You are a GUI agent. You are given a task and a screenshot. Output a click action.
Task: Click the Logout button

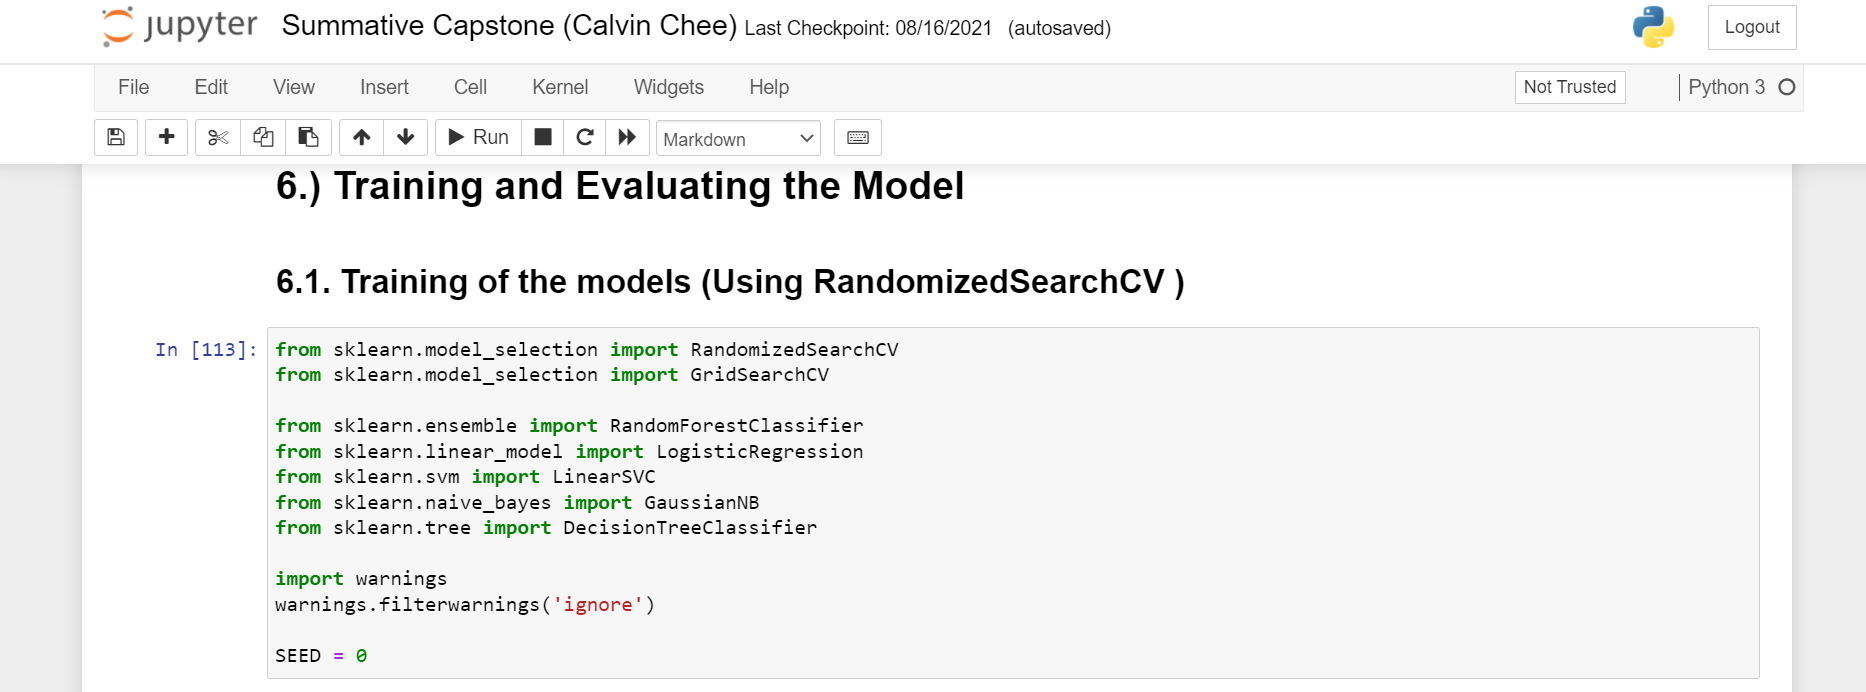[1752, 27]
